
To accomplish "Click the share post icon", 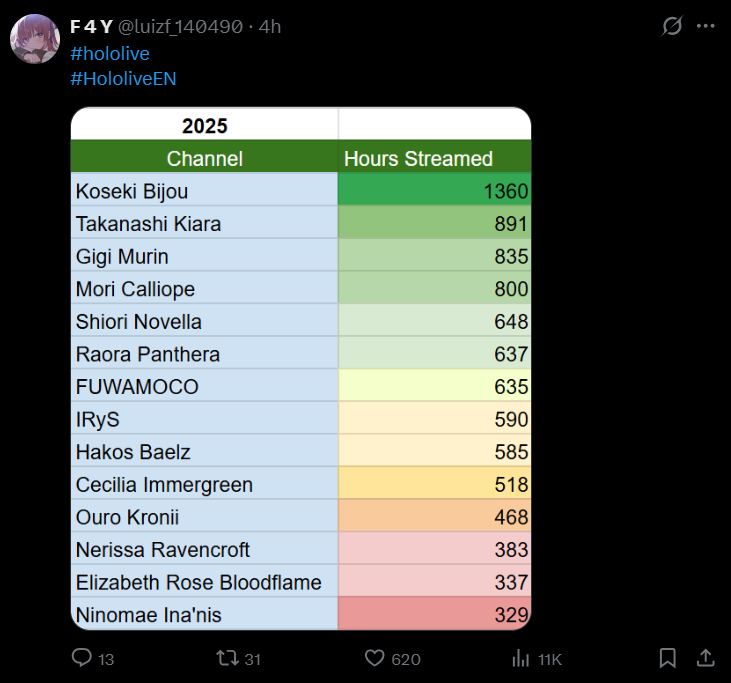I will (x=705, y=658).
